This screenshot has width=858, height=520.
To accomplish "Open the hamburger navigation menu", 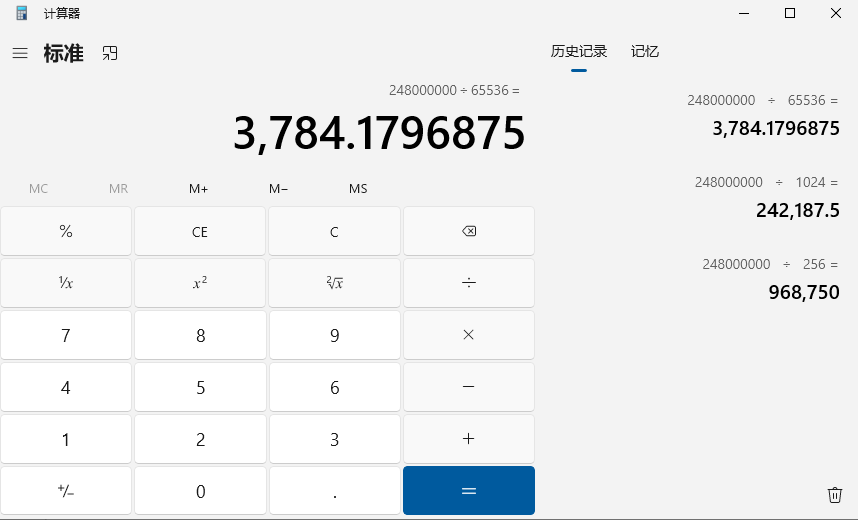I will click(x=20, y=53).
